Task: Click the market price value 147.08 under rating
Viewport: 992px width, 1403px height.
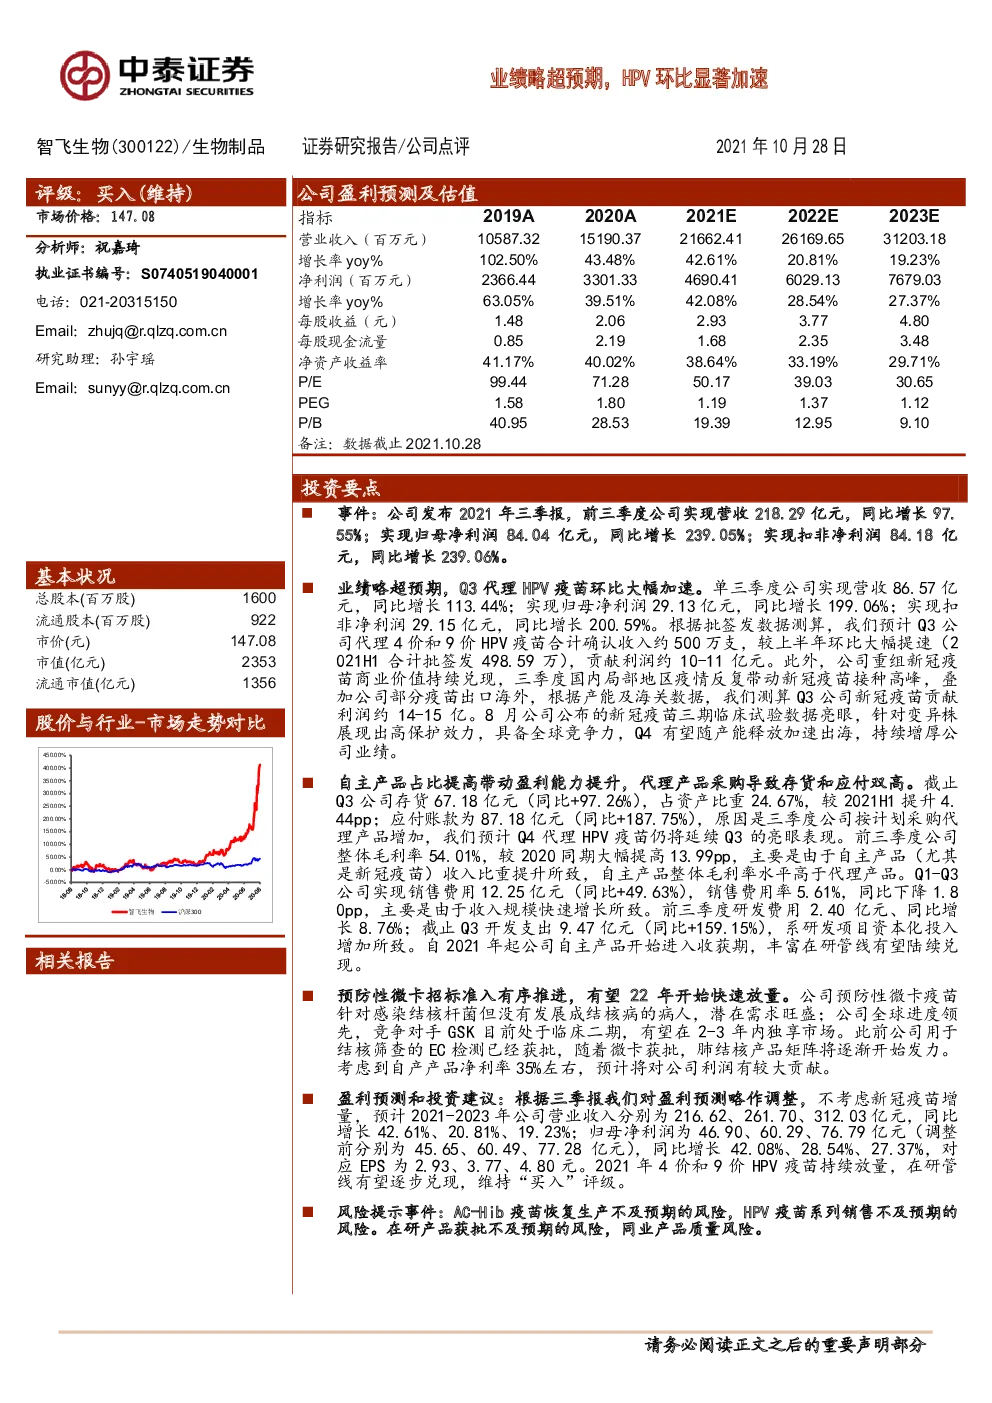Action: 133,216
